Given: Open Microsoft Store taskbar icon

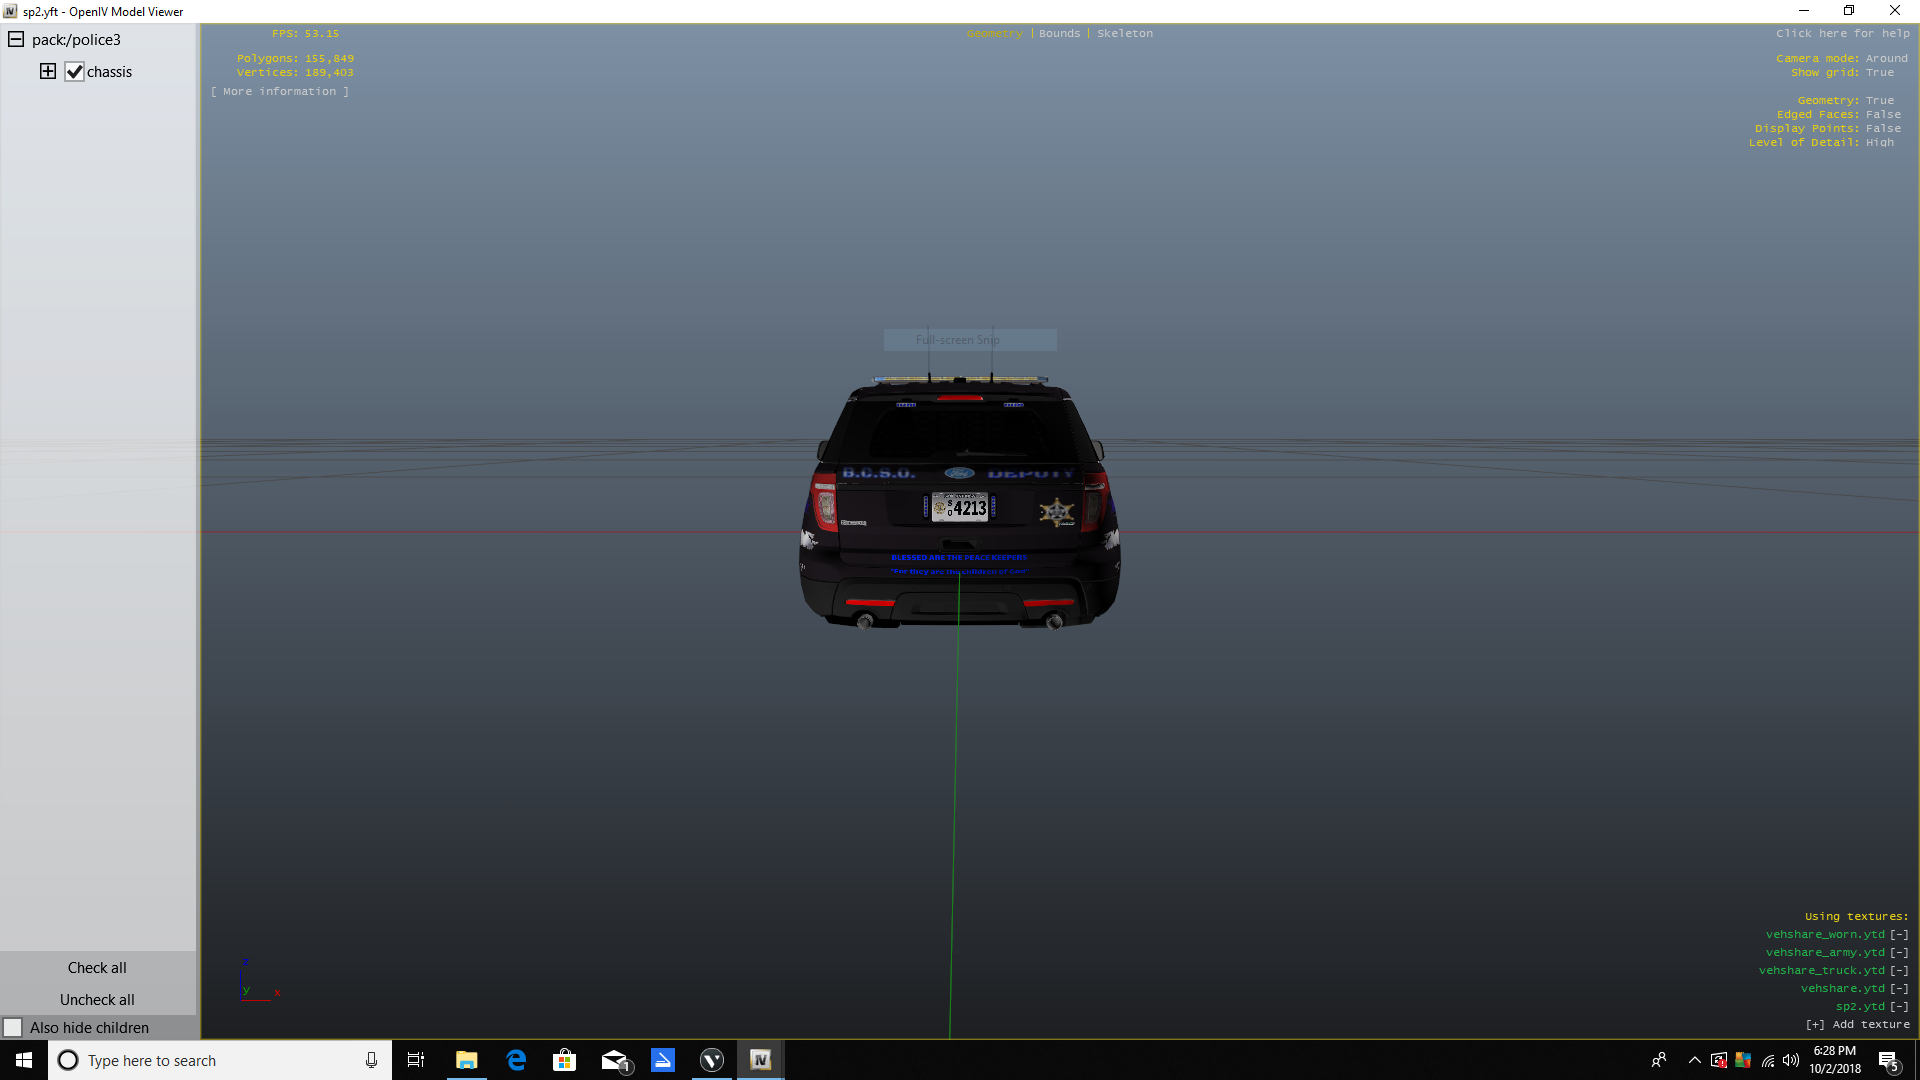Looking at the screenshot, I should 565,1060.
